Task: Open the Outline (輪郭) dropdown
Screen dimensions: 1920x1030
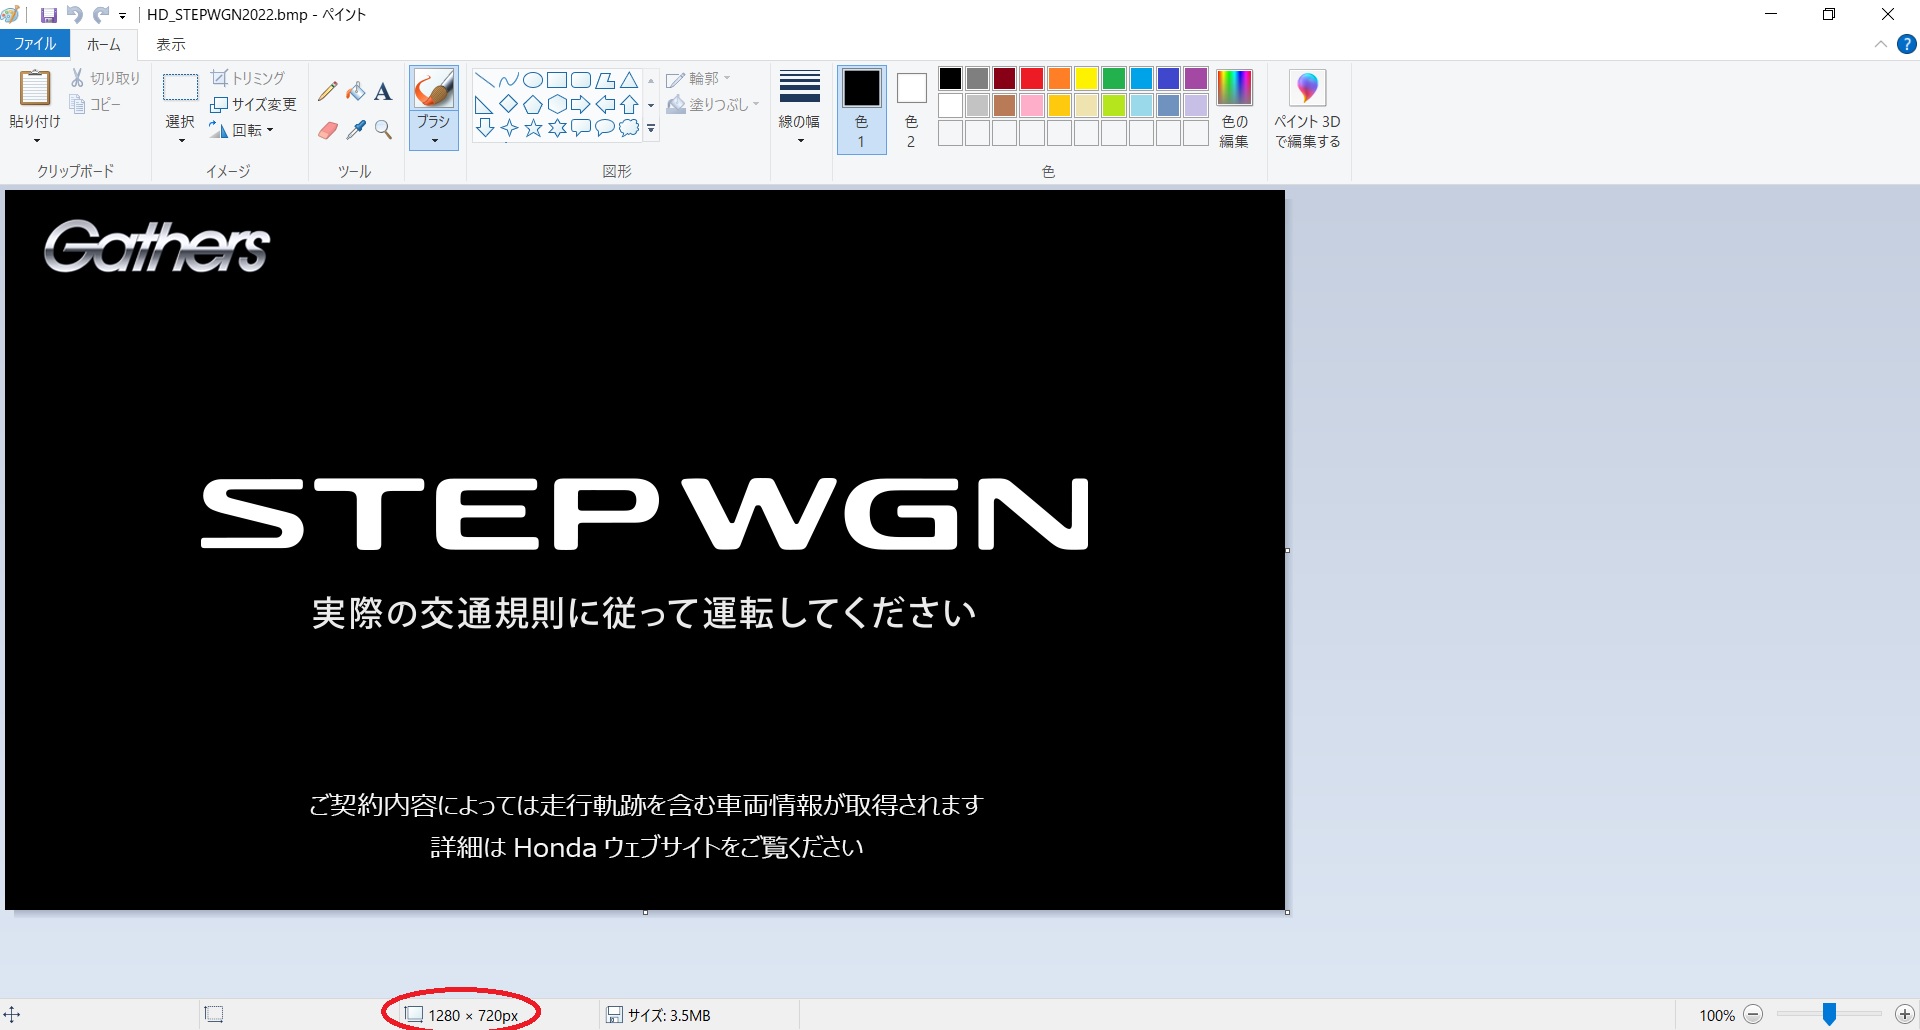Action: tap(699, 78)
